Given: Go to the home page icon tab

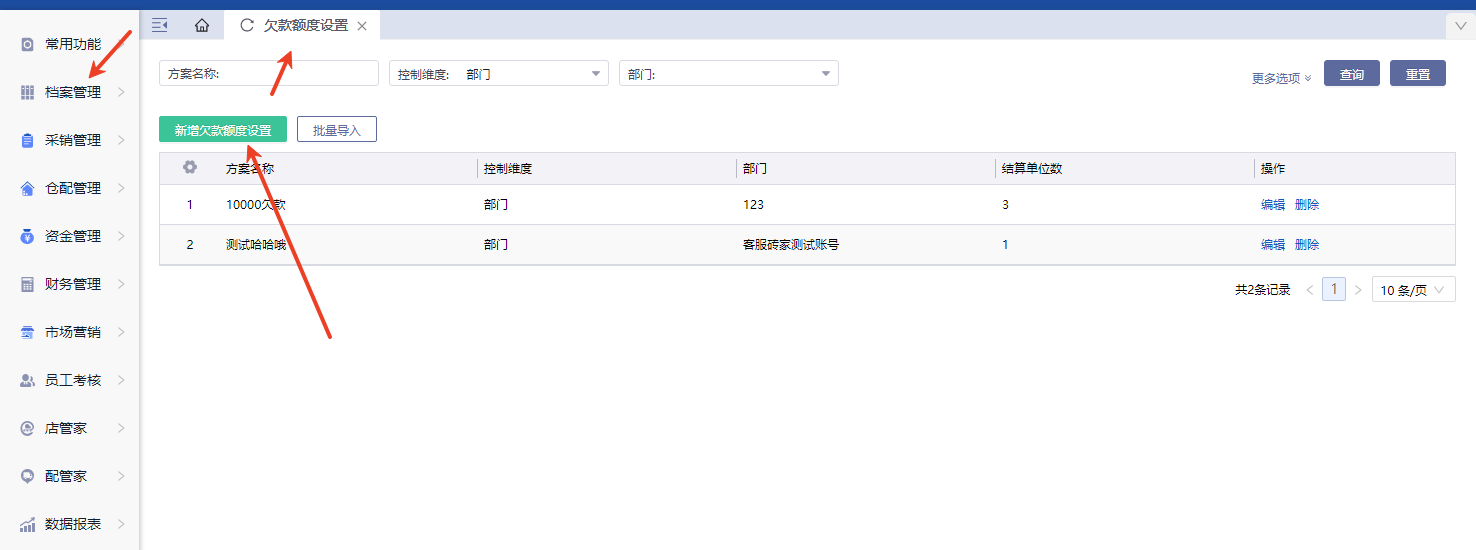Looking at the screenshot, I should (202, 25).
